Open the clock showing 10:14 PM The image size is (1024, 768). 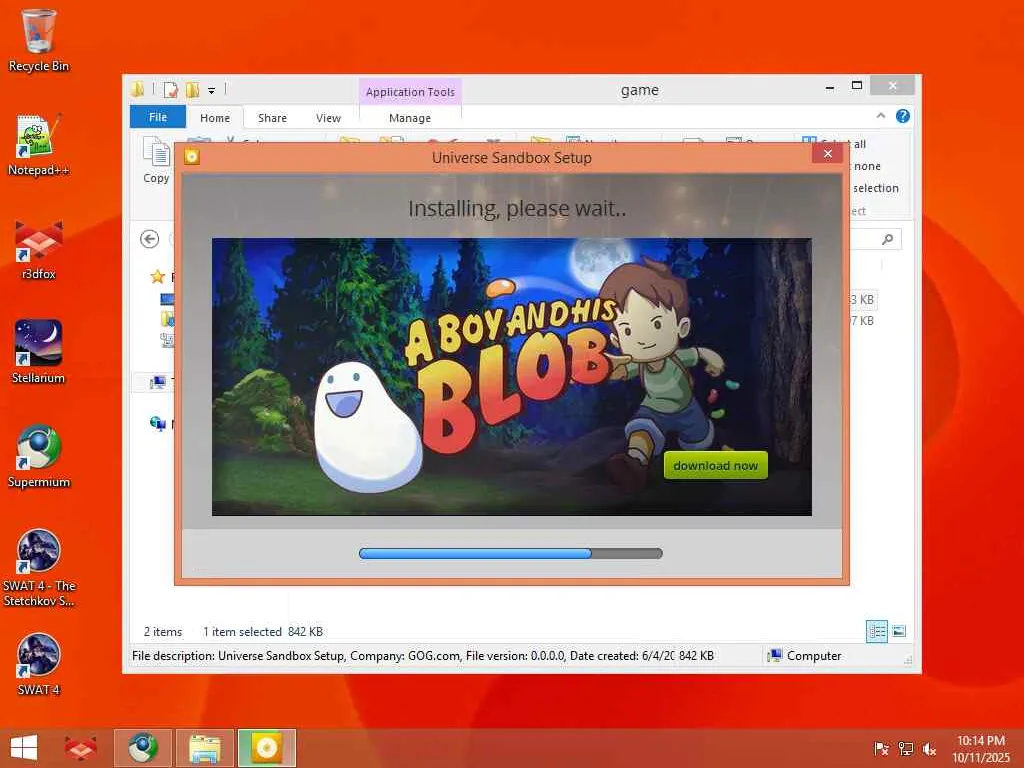981,749
